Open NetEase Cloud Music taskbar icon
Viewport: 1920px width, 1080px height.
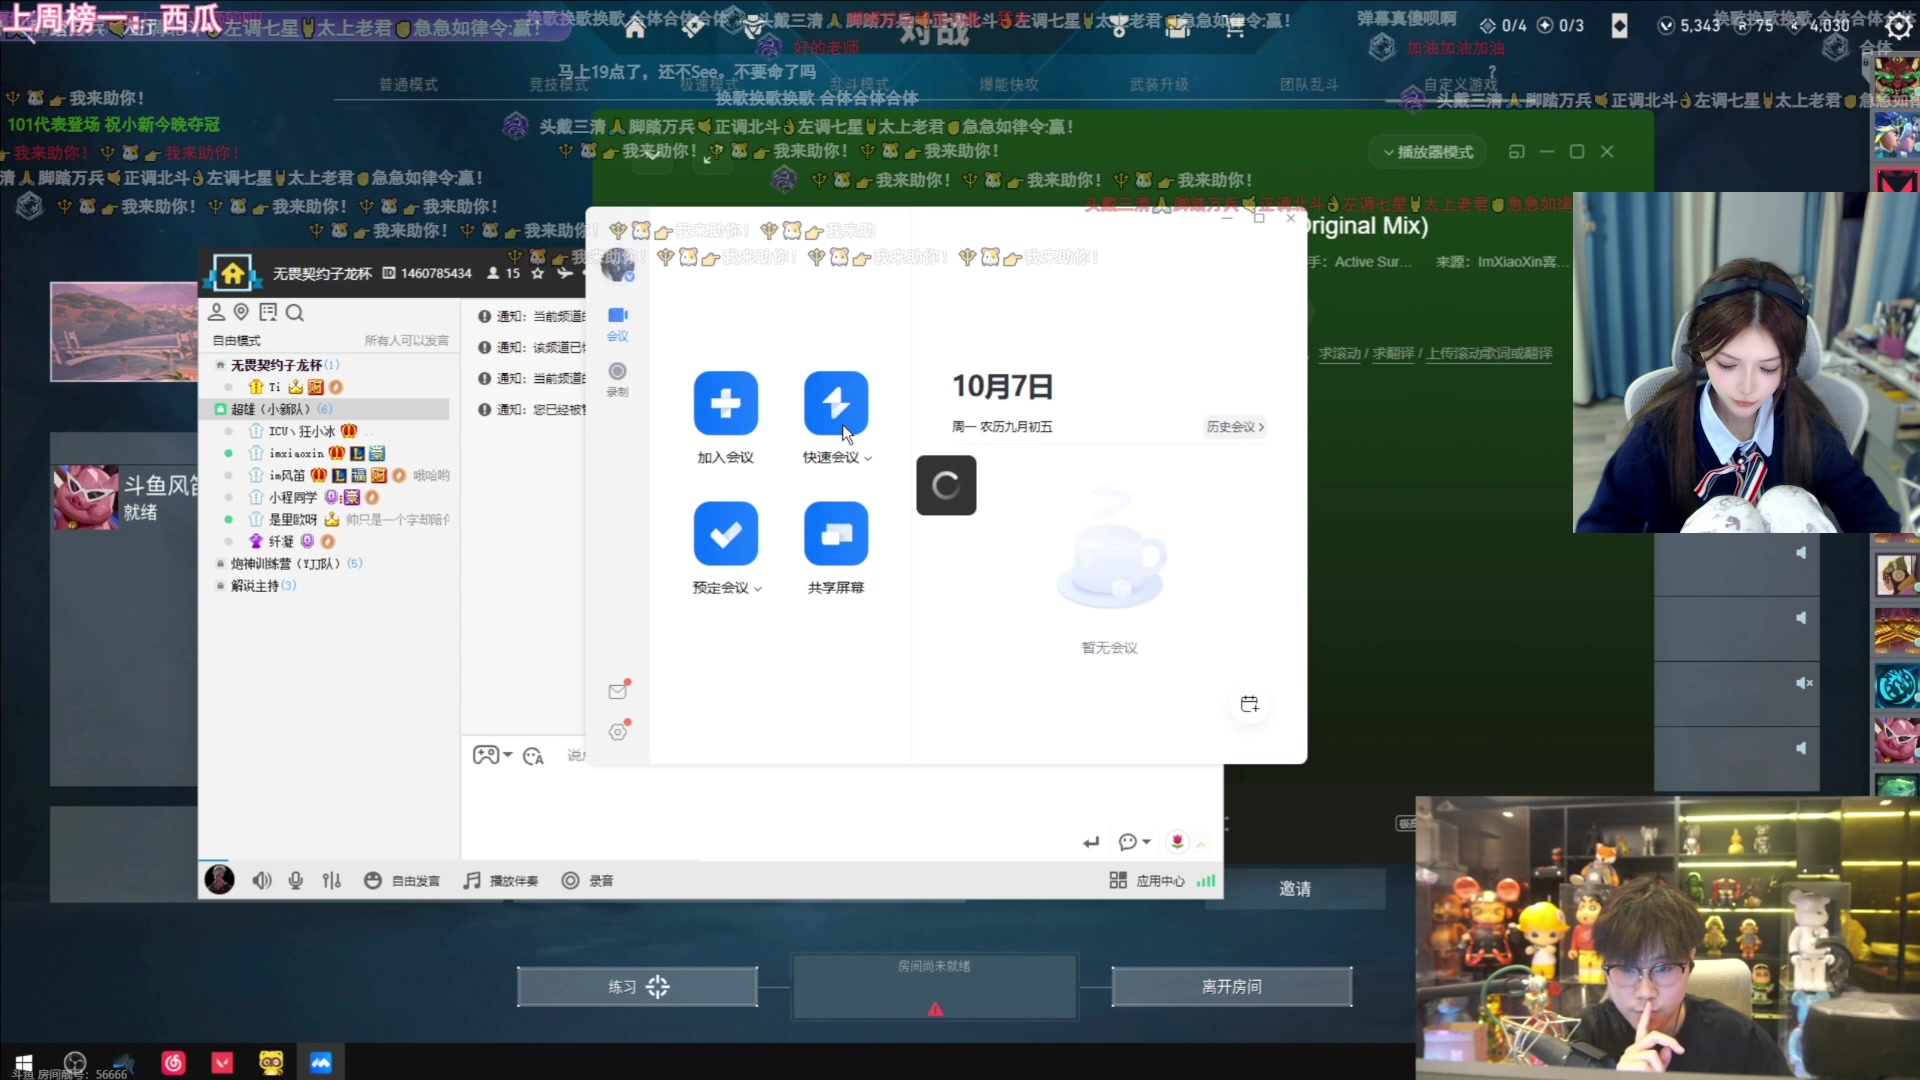tap(174, 1062)
